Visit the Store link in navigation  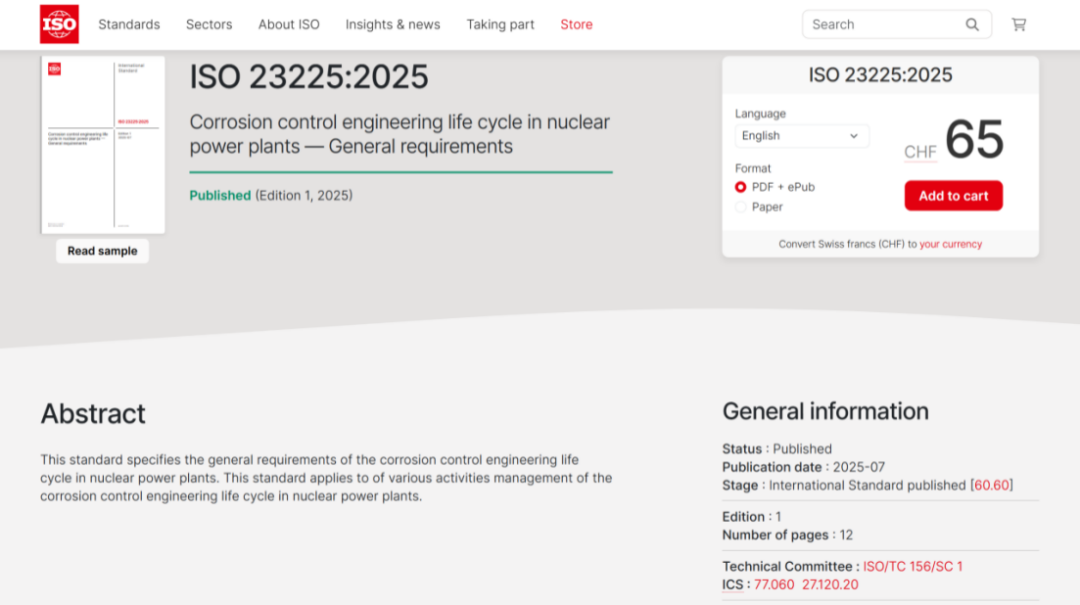pos(576,25)
